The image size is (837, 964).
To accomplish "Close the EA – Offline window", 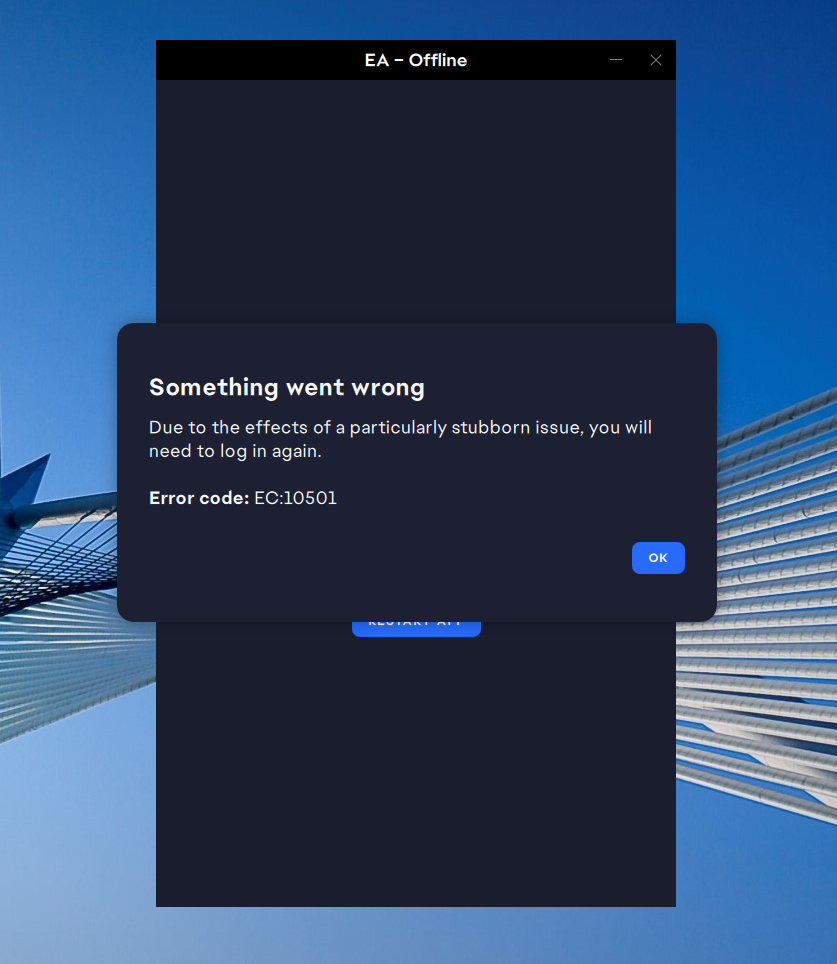I will [656, 60].
